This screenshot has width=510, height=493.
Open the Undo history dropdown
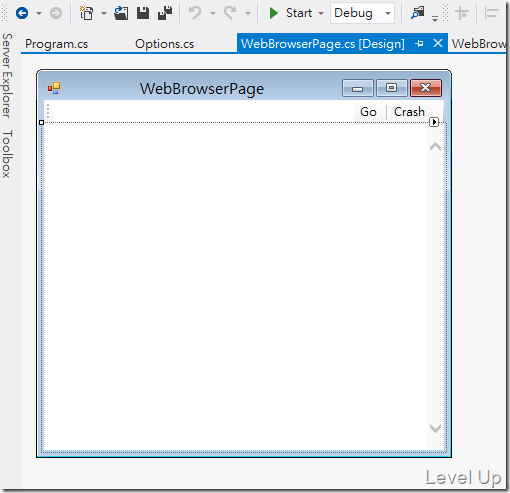point(213,14)
